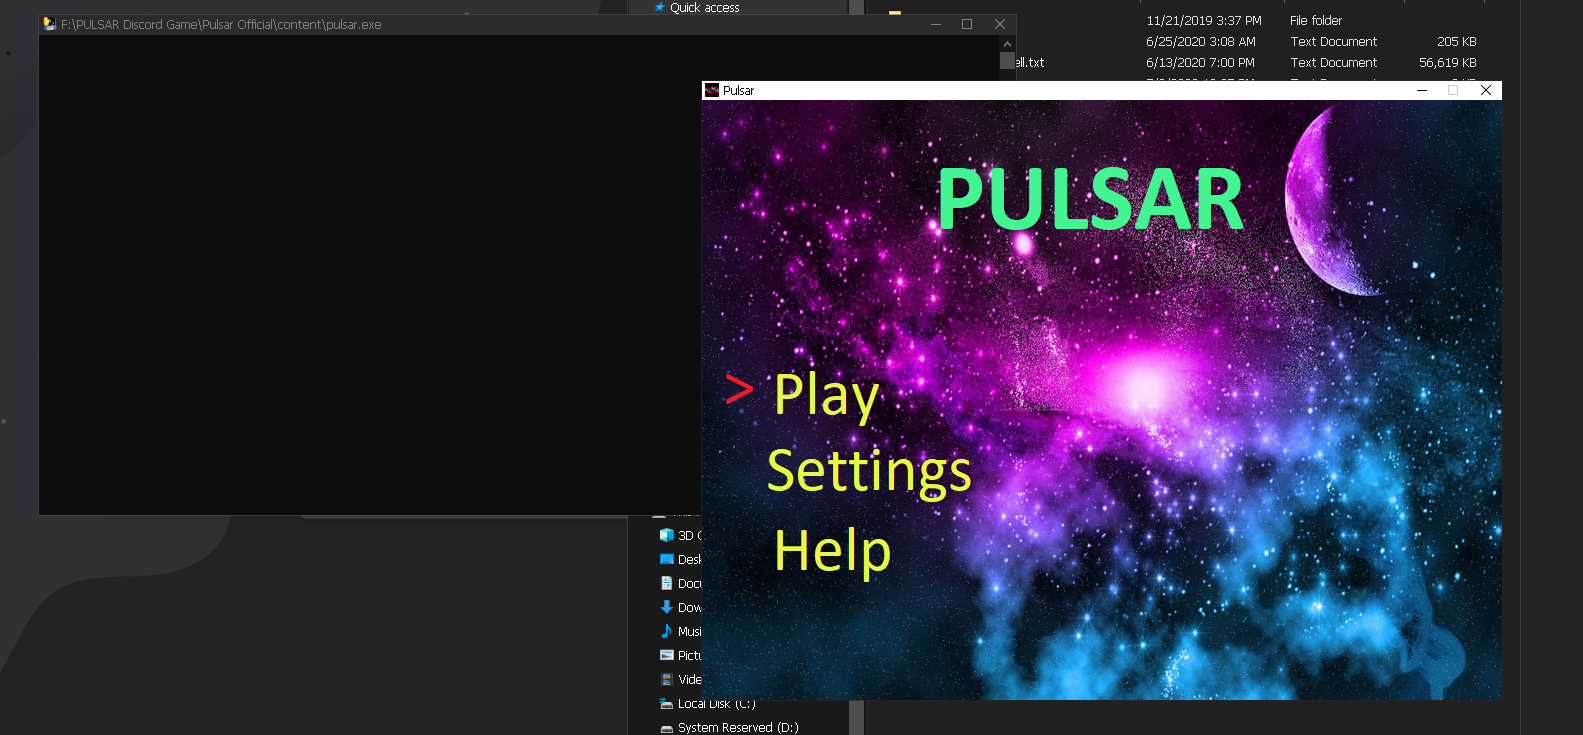Click "Text Document" in the 56,619 KB row
The height and width of the screenshot is (735, 1583).
[x=1334, y=62]
